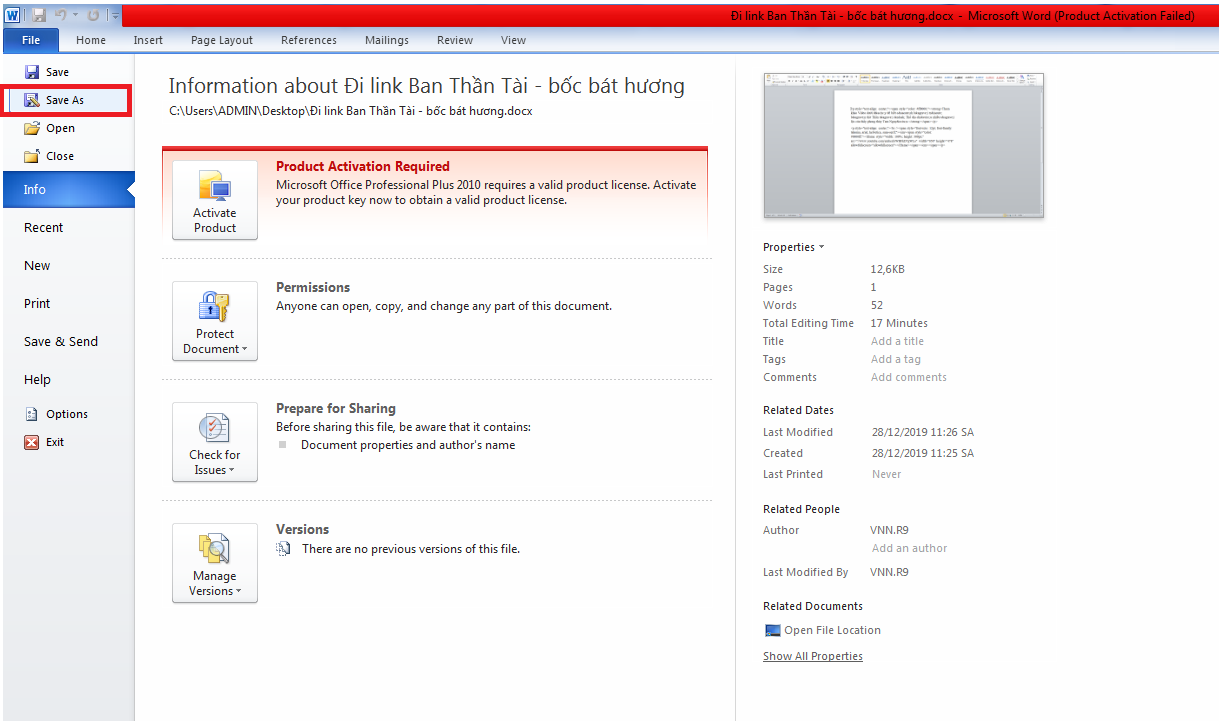Click the Repeat icon in the Quick Access Toolbar
The image size is (1219, 721).
[93, 15]
